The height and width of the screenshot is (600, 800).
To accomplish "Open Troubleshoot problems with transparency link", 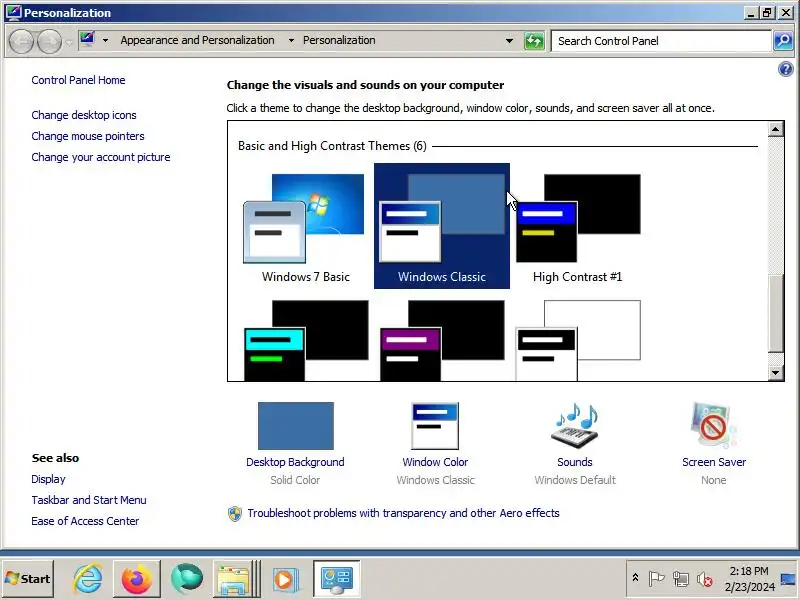I will click(404, 513).
